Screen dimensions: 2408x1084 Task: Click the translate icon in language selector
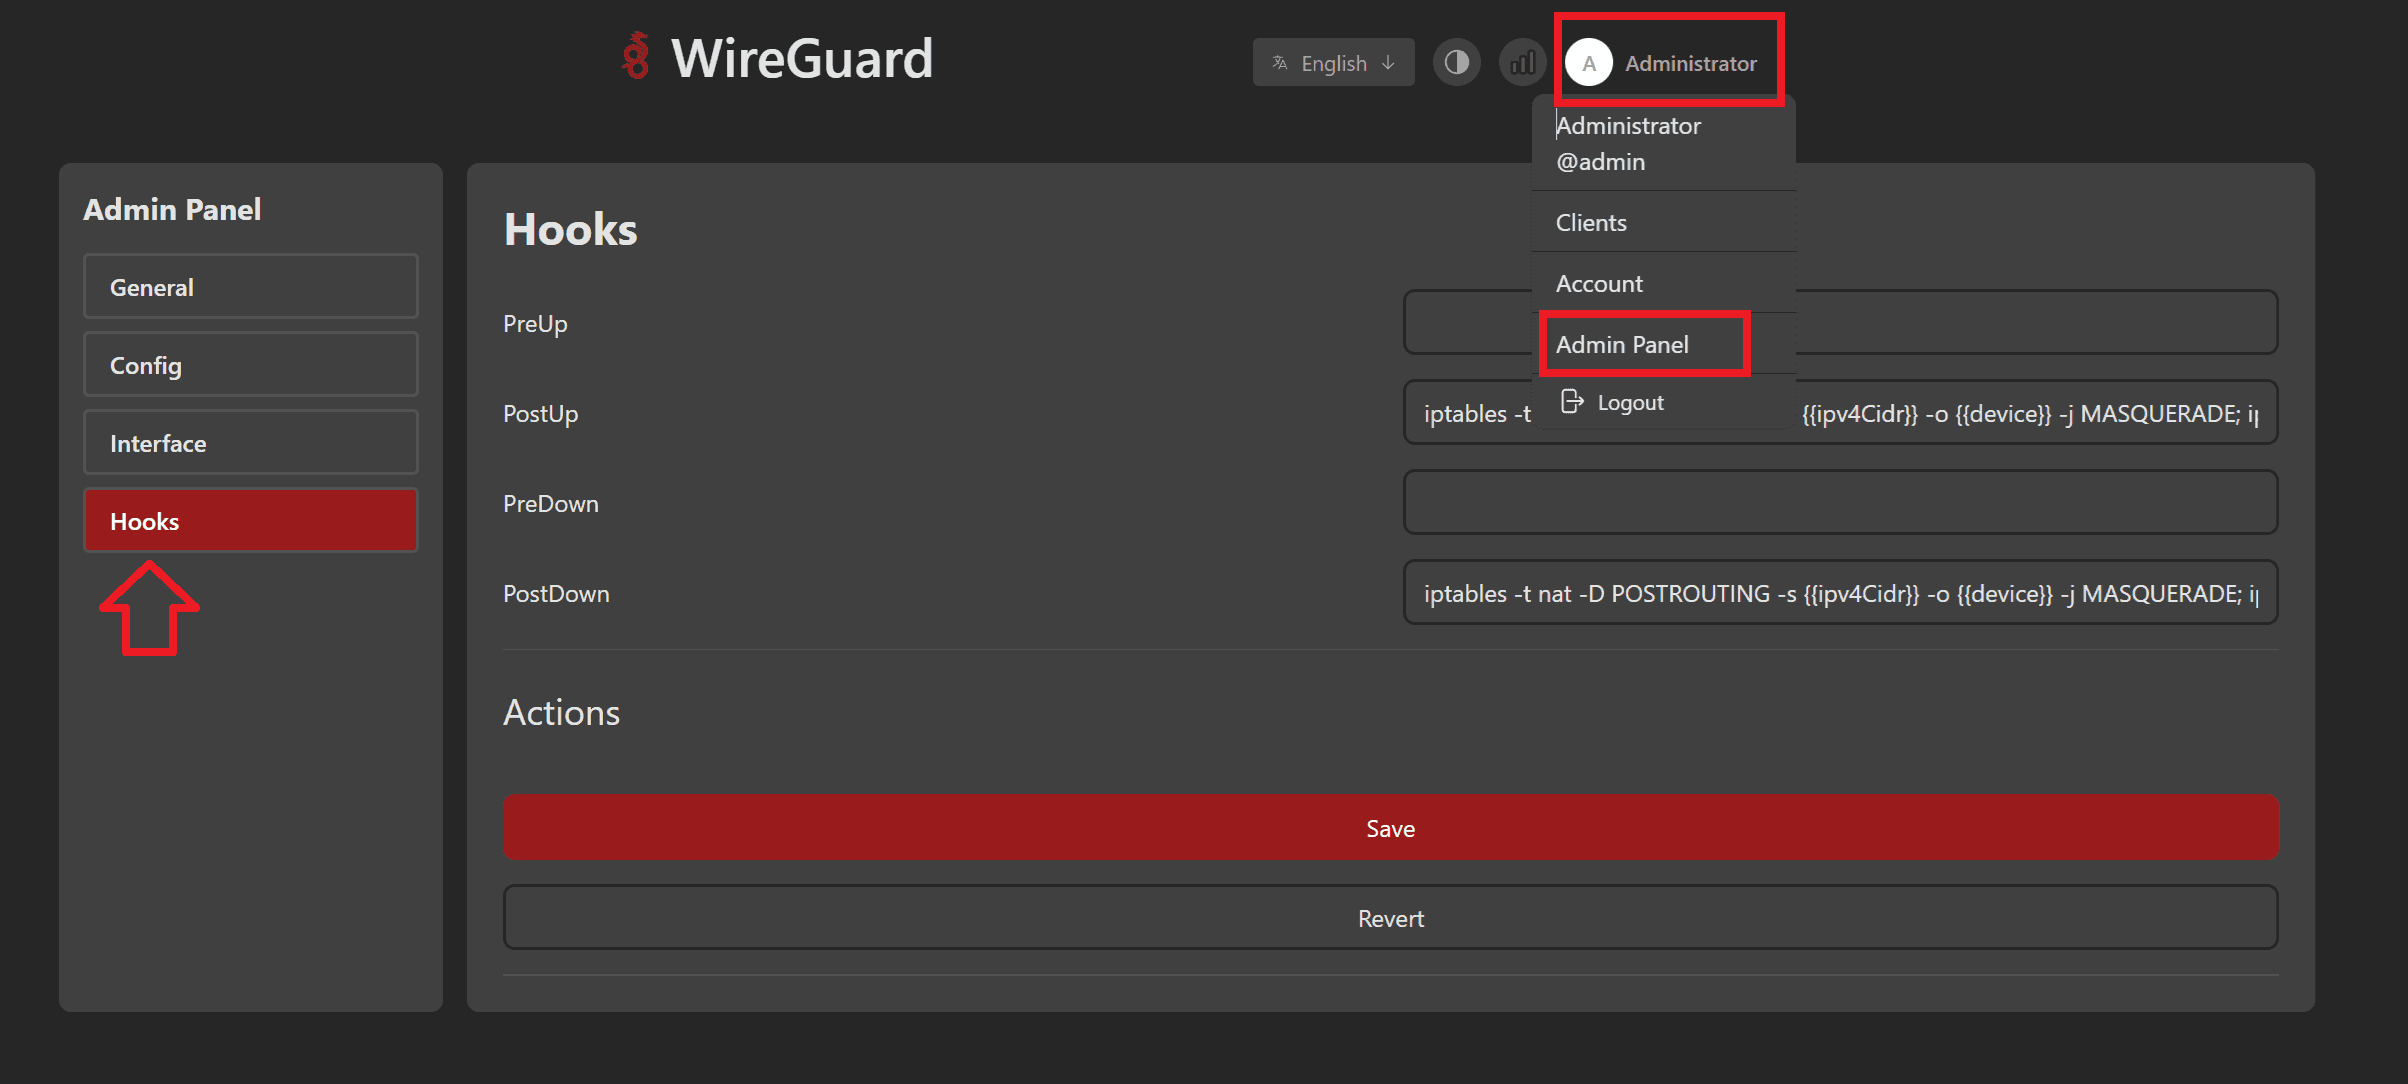(1280, 63)
